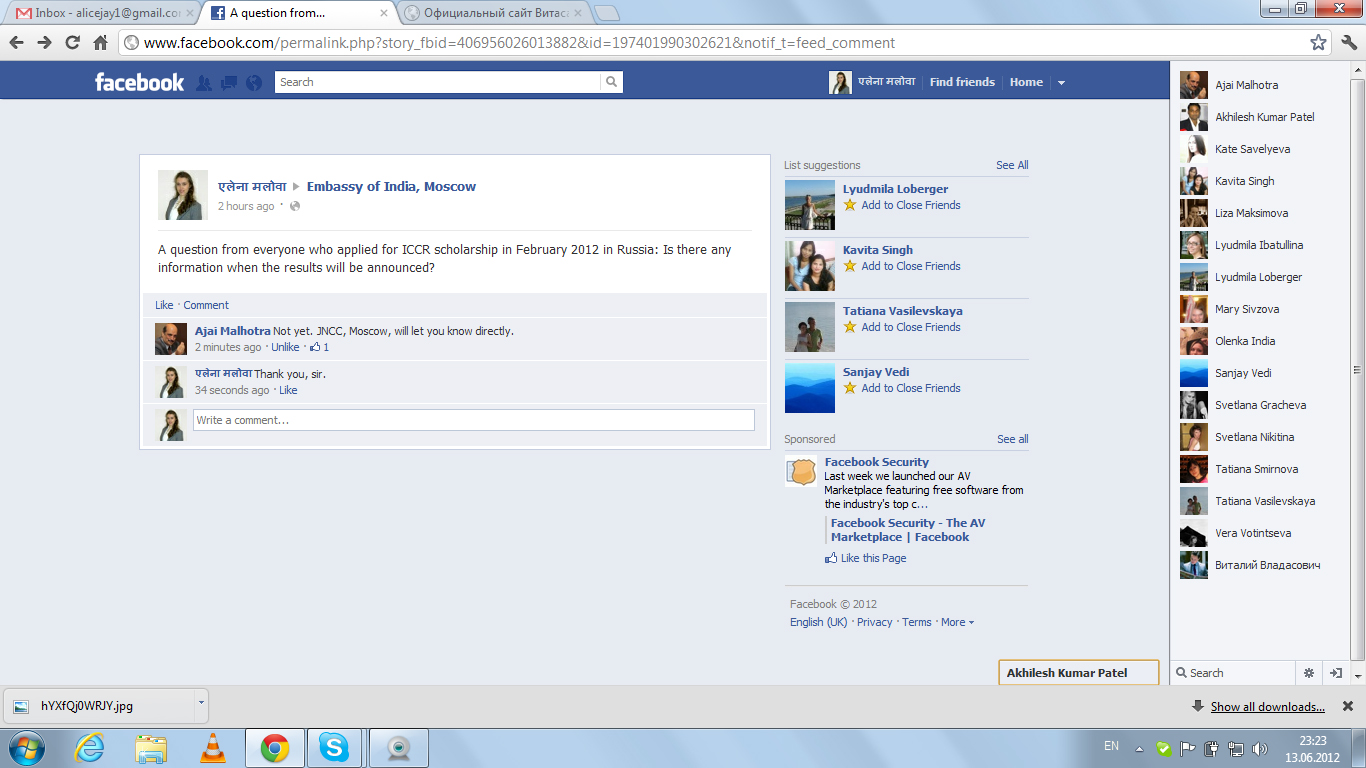Like the Facebook Security page
The height and width of the screenshot is (768, 1366).
(x=872, y=558)
